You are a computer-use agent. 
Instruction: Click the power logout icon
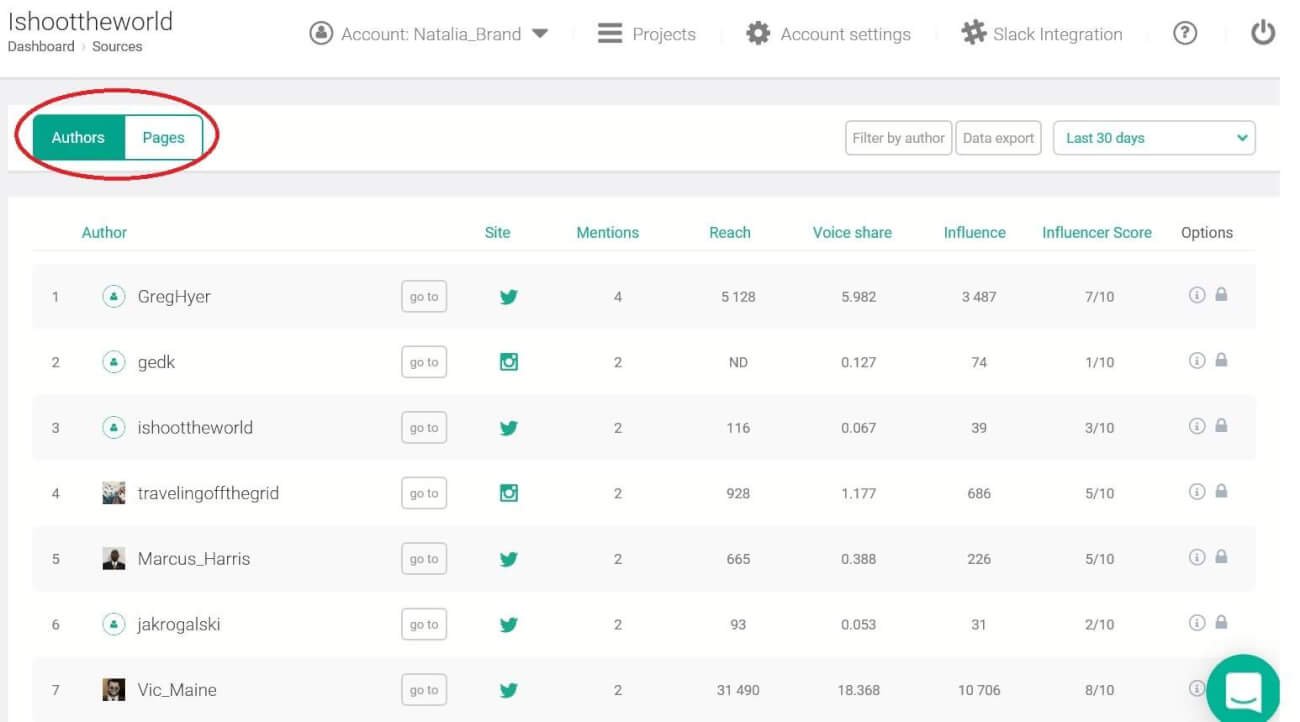pyautogui.click(x=1263, y=34)
